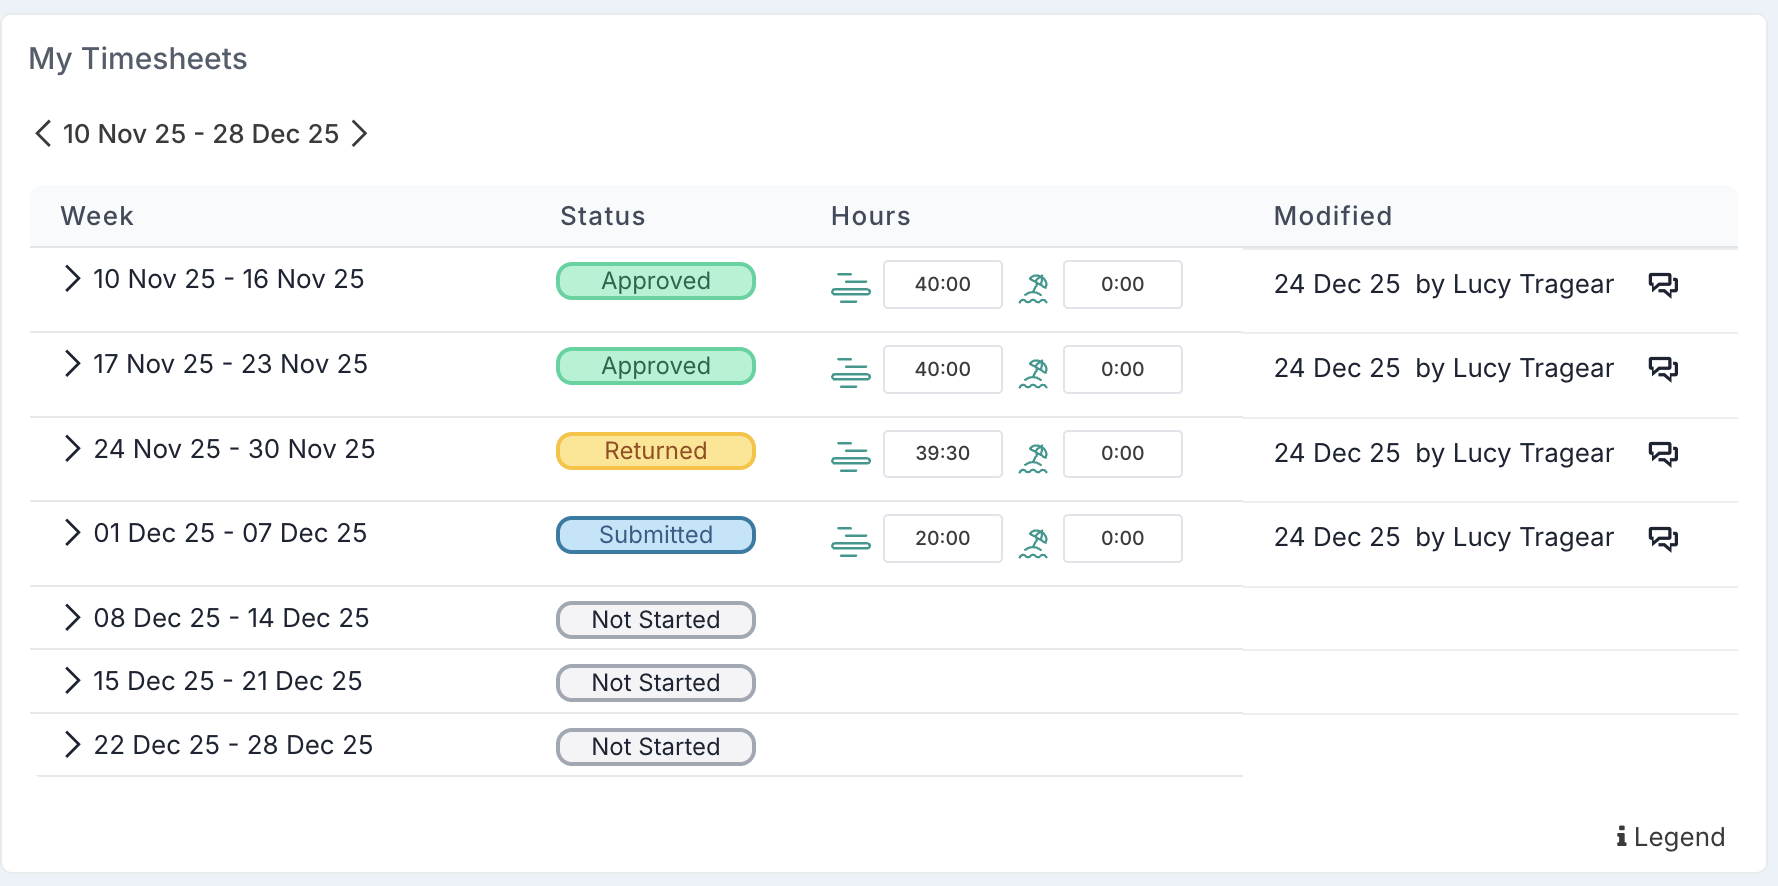Open comments for 24 Nov - 30 Nov week
The image size is (1778, 886).
tap(1663, 454)
